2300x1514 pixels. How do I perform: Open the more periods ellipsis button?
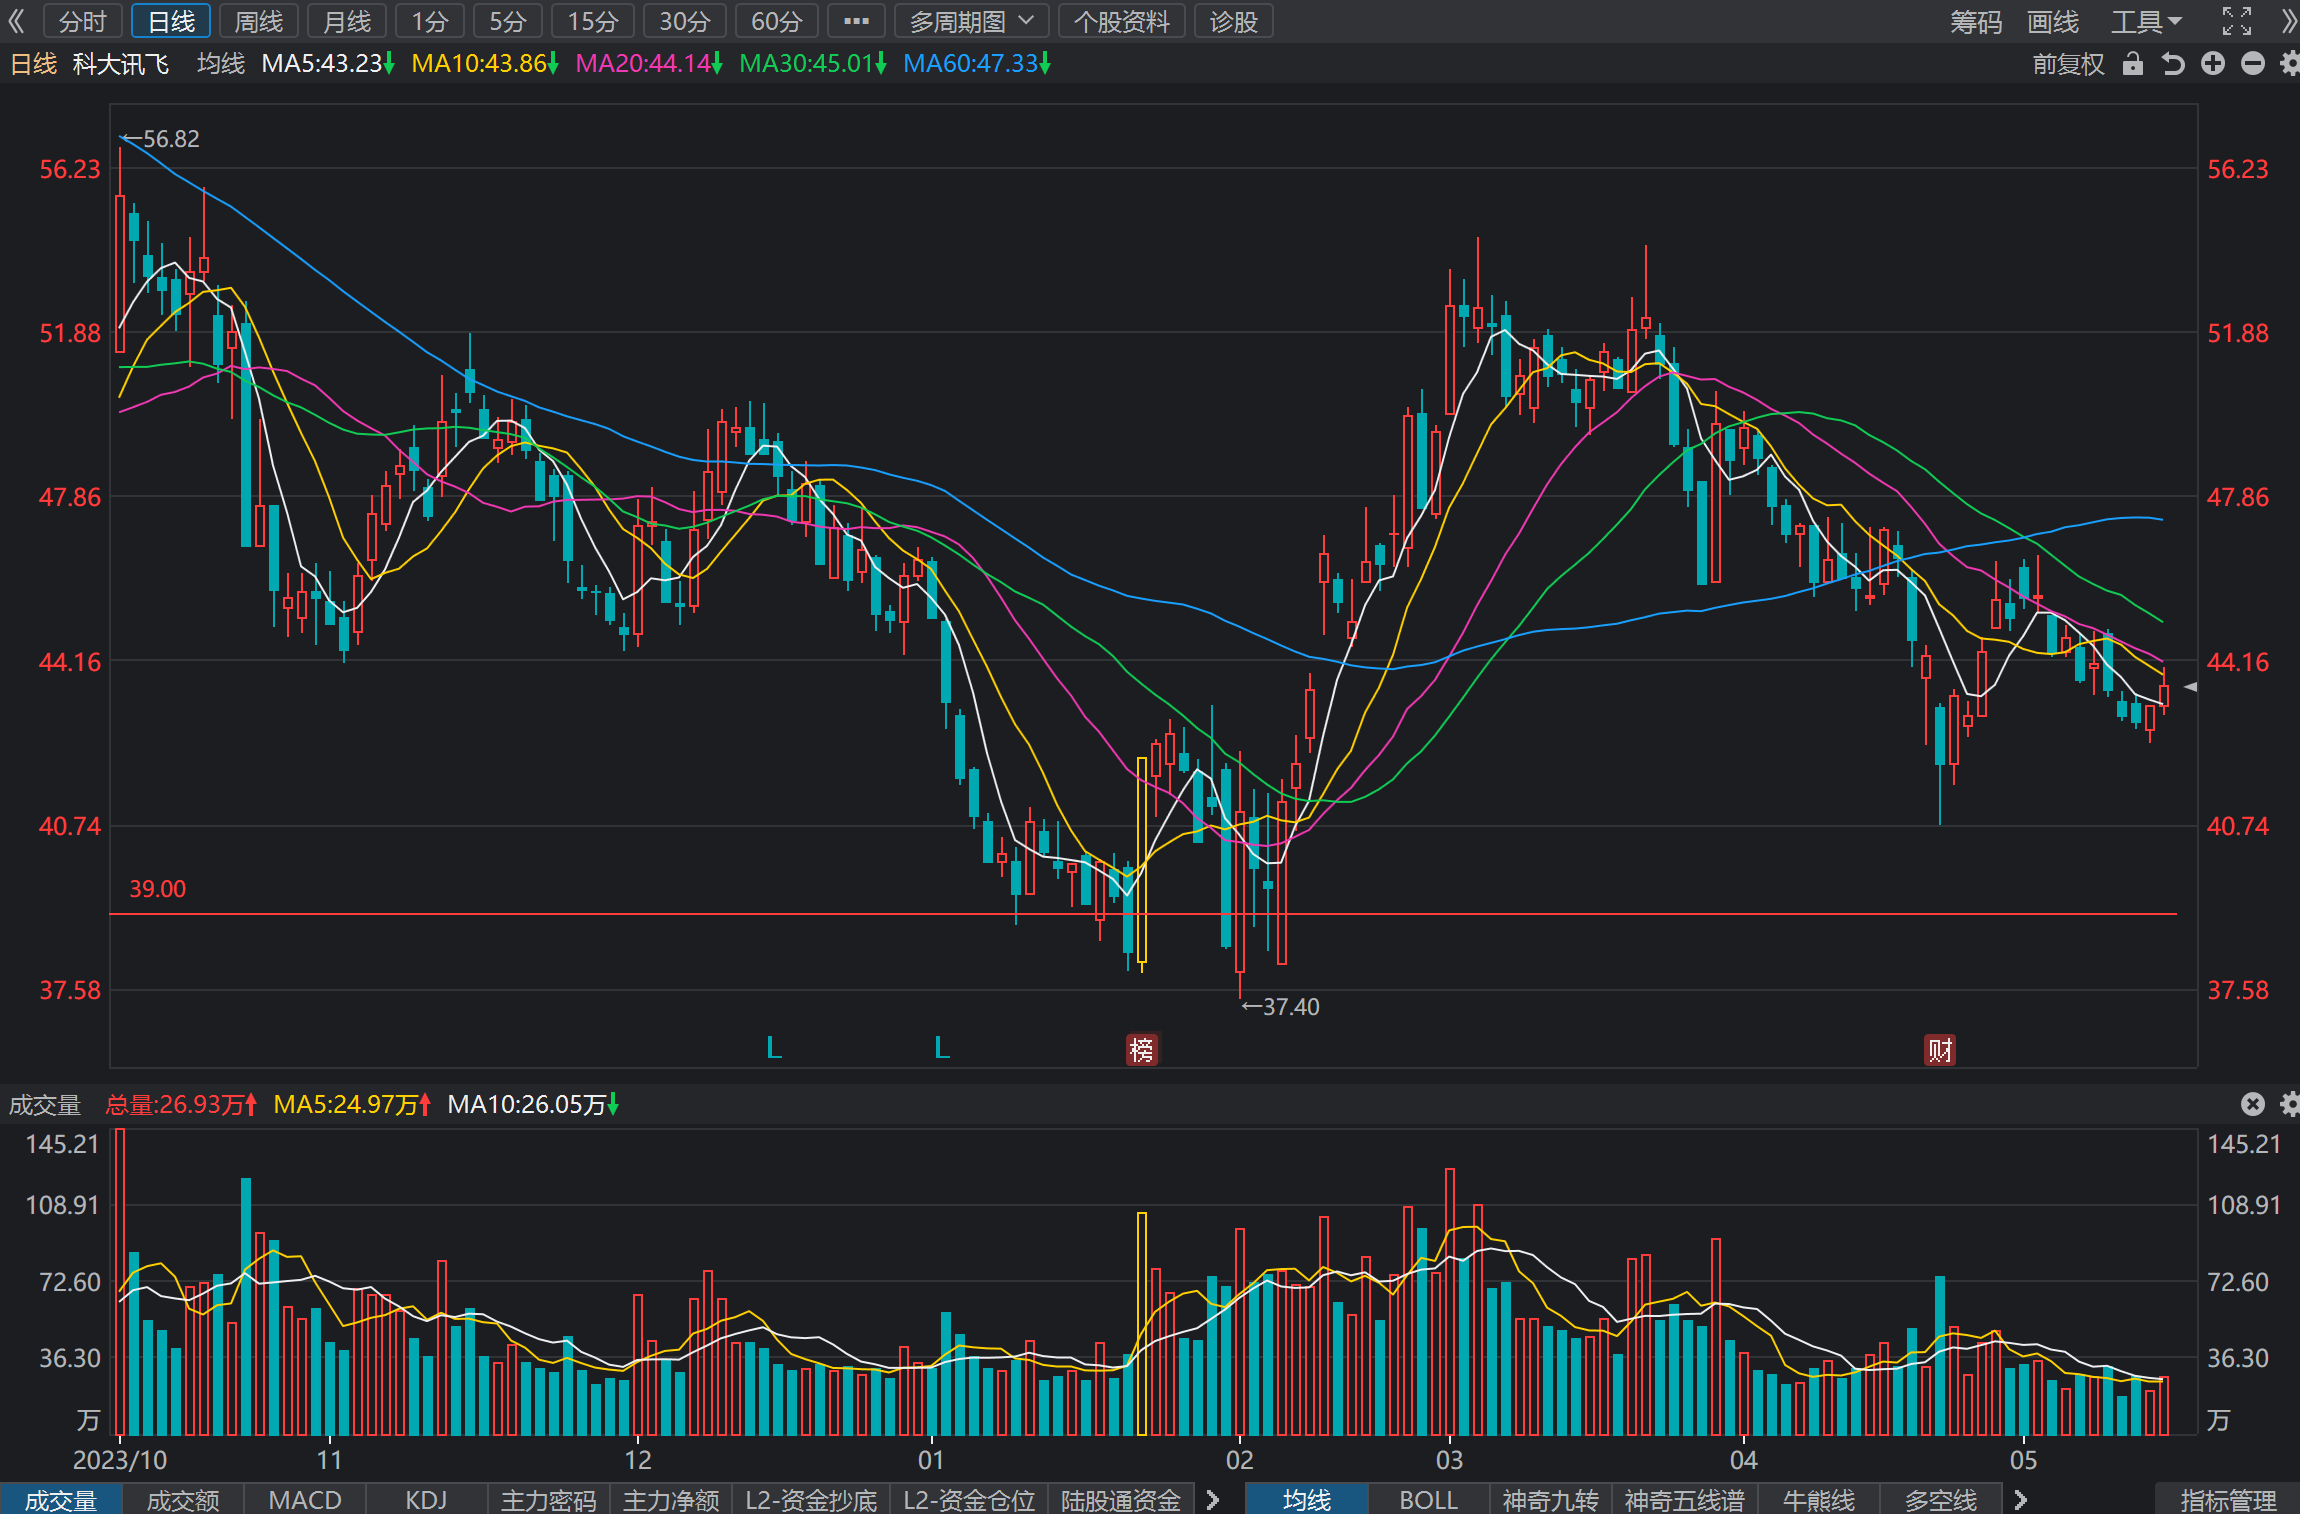[856, 21]
